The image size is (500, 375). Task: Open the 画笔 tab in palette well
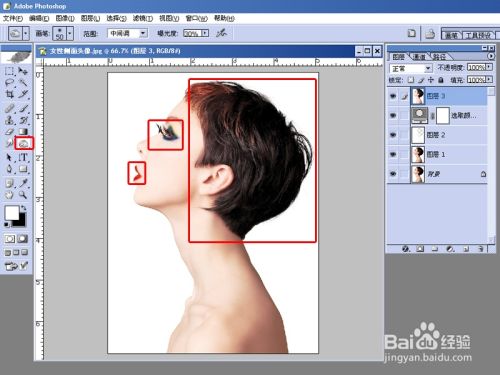[x=452, y=35]
